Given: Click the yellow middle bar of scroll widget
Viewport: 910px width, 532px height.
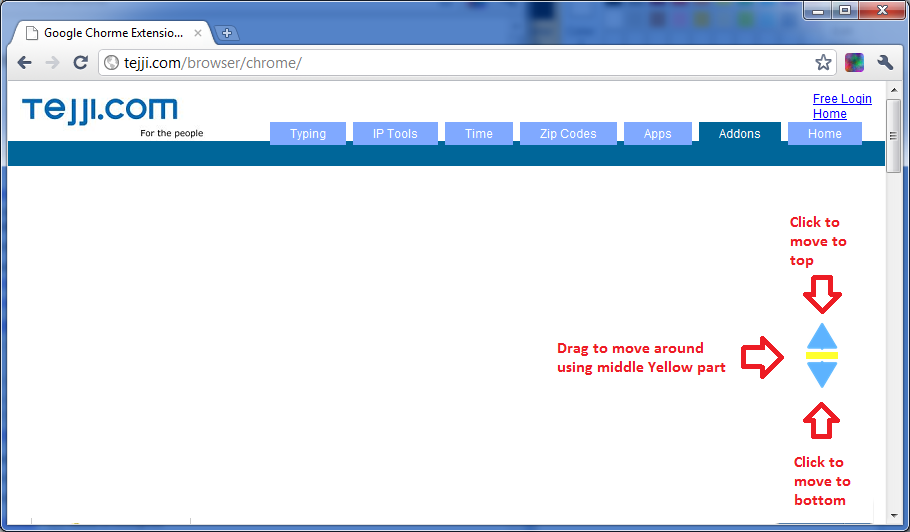Looking at the screenshot, I should point(822,356).
